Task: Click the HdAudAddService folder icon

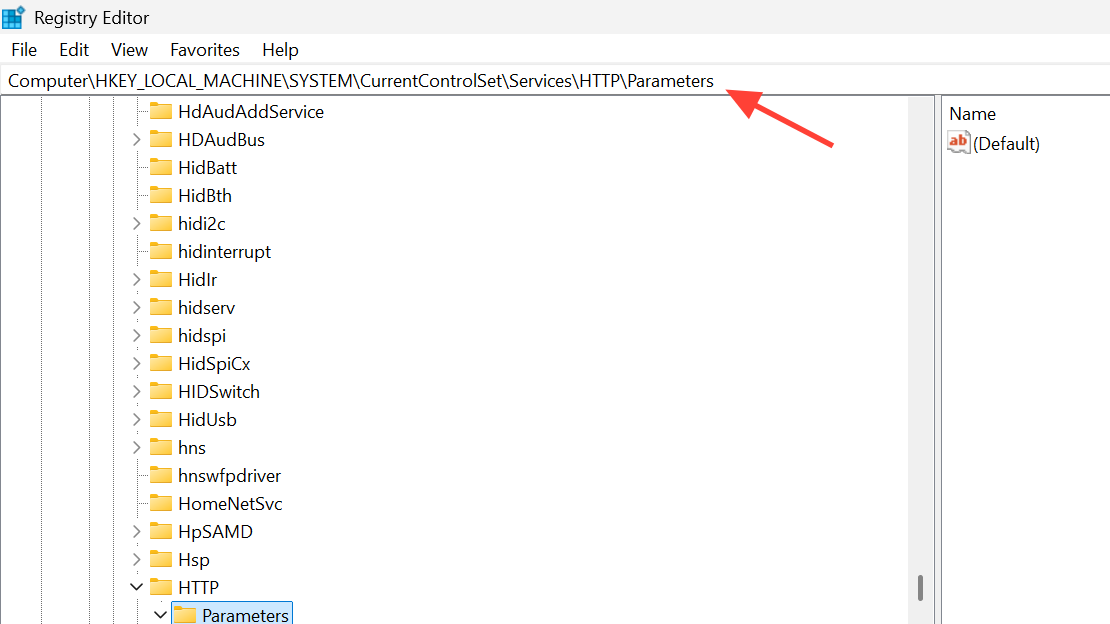Action: (161, 111)
